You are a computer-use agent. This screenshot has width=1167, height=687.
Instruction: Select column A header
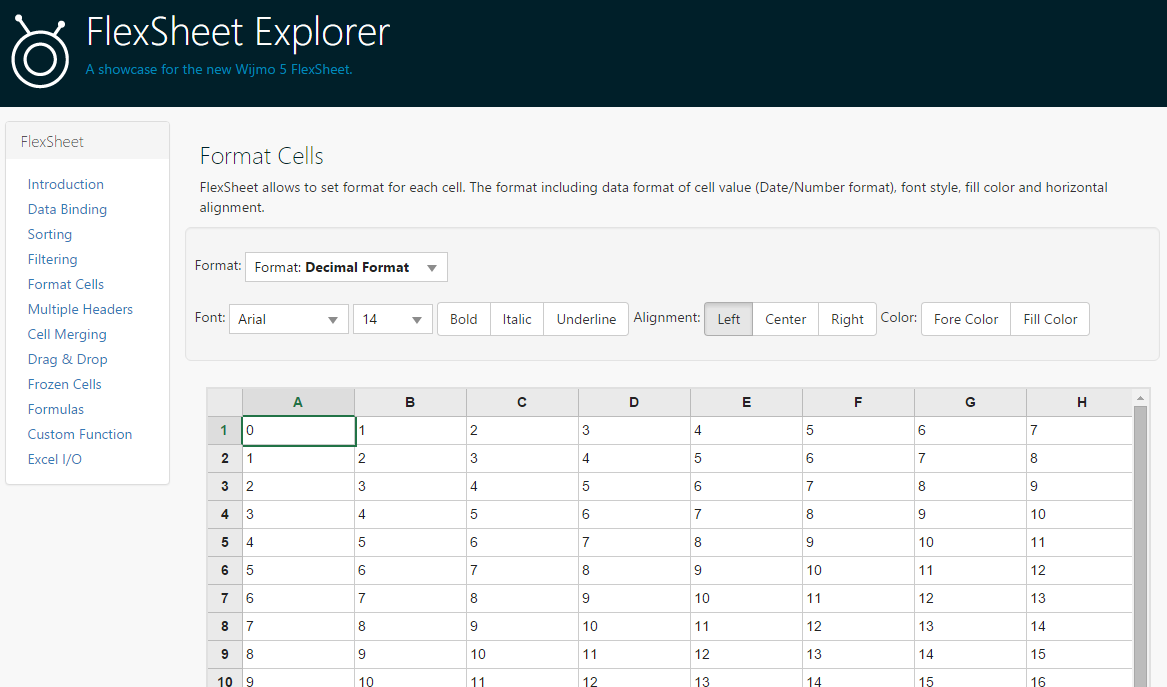(298, 403)
